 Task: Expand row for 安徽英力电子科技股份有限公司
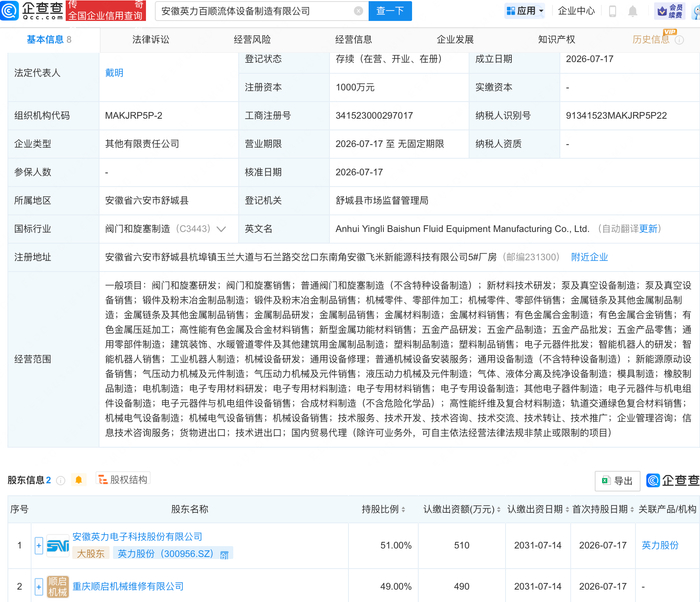pos(39,546)
